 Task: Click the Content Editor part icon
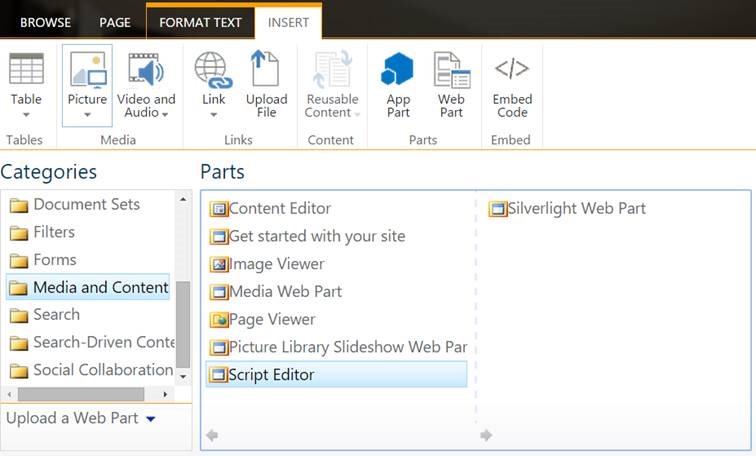pyautogui.click(x=219, y=209)
